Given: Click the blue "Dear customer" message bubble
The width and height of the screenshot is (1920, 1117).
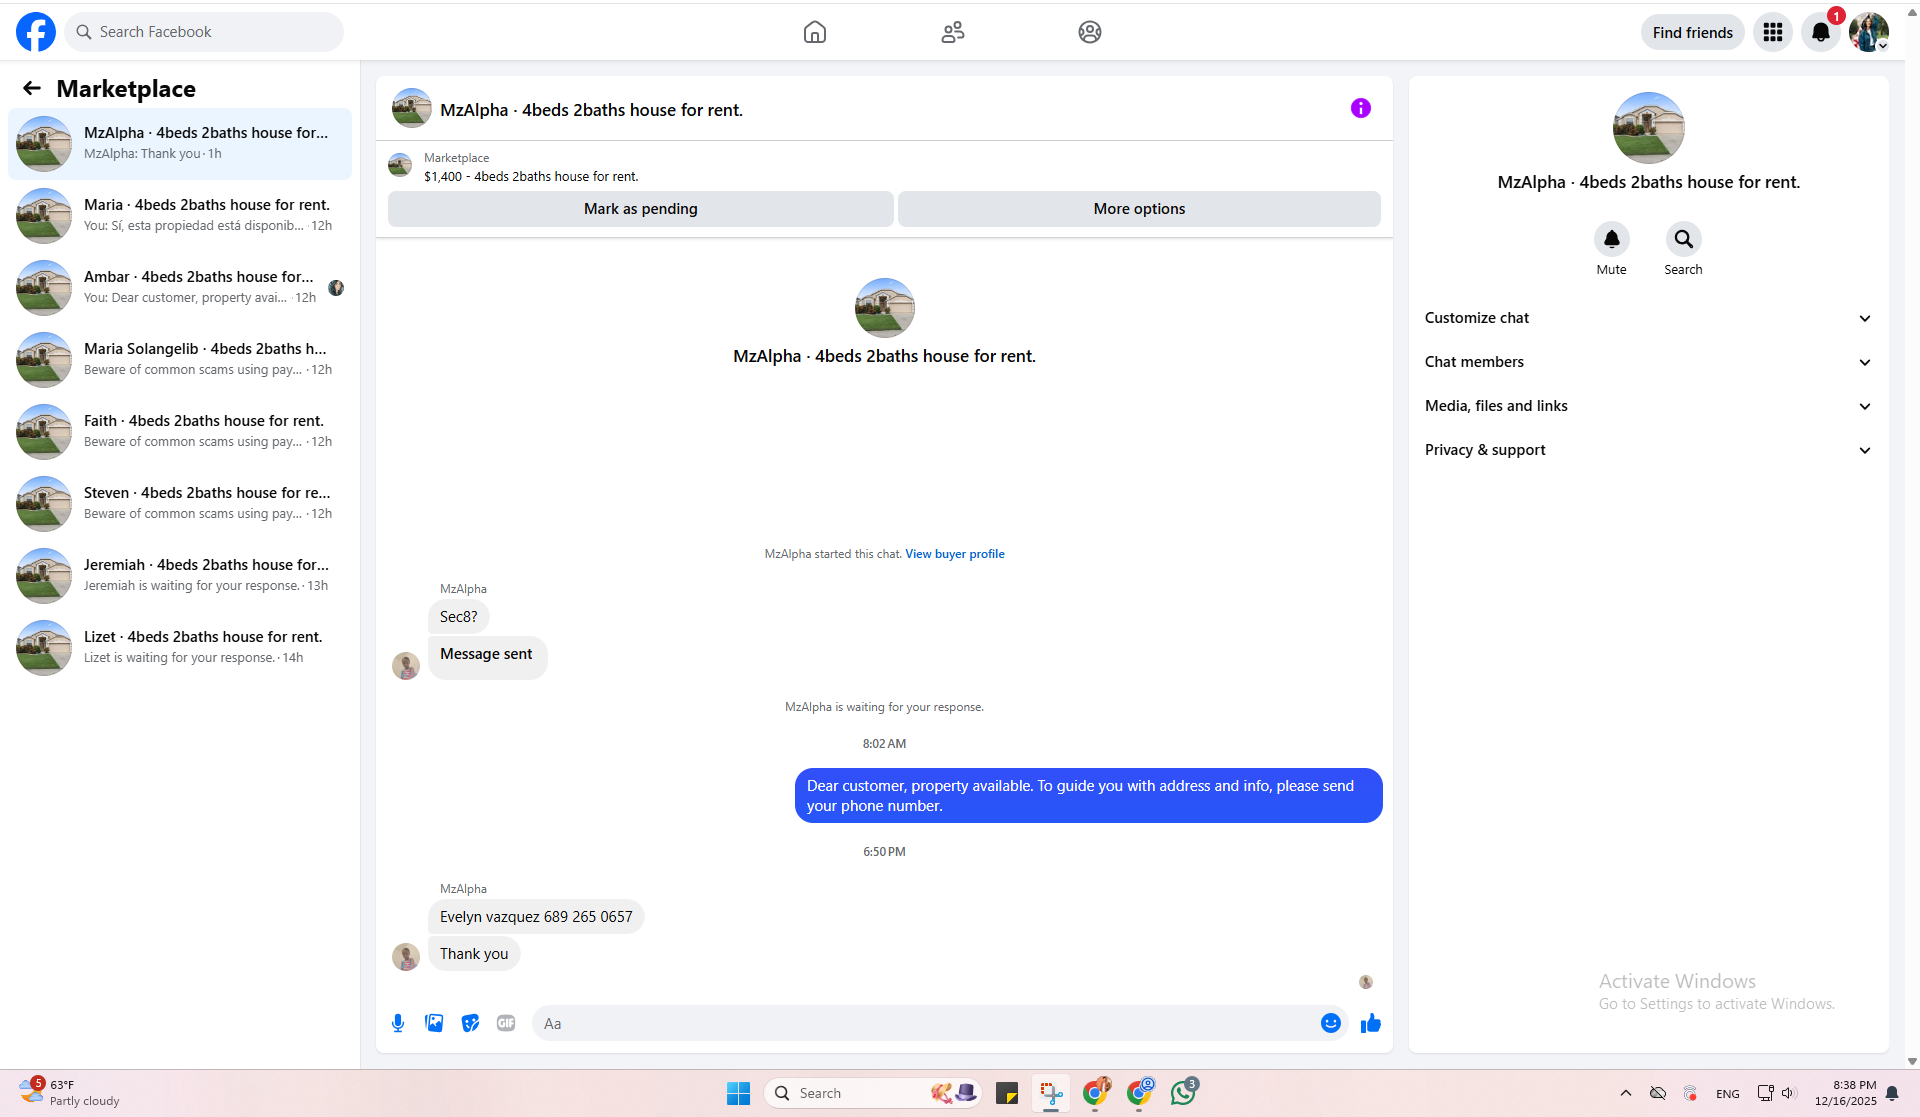Looking at the screenshot, I should pyautogui.click(x=1089, y=796).
